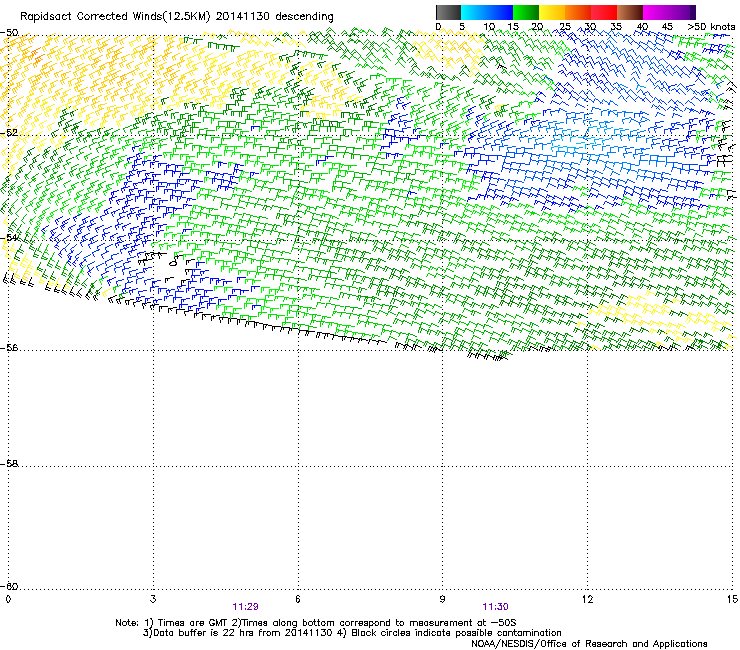Click the red 30-35 knots legend segment
This screenshot has width=740, height=650.
tap(604, 12)
